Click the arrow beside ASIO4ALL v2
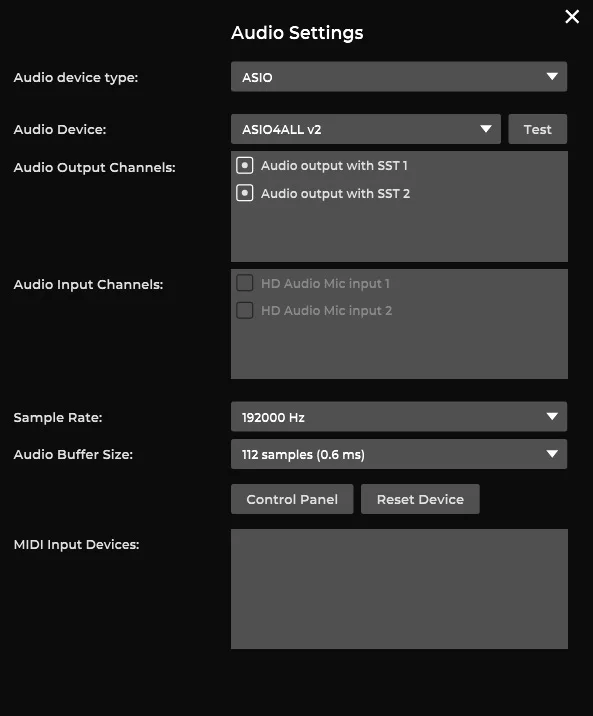 coord(486,129)
